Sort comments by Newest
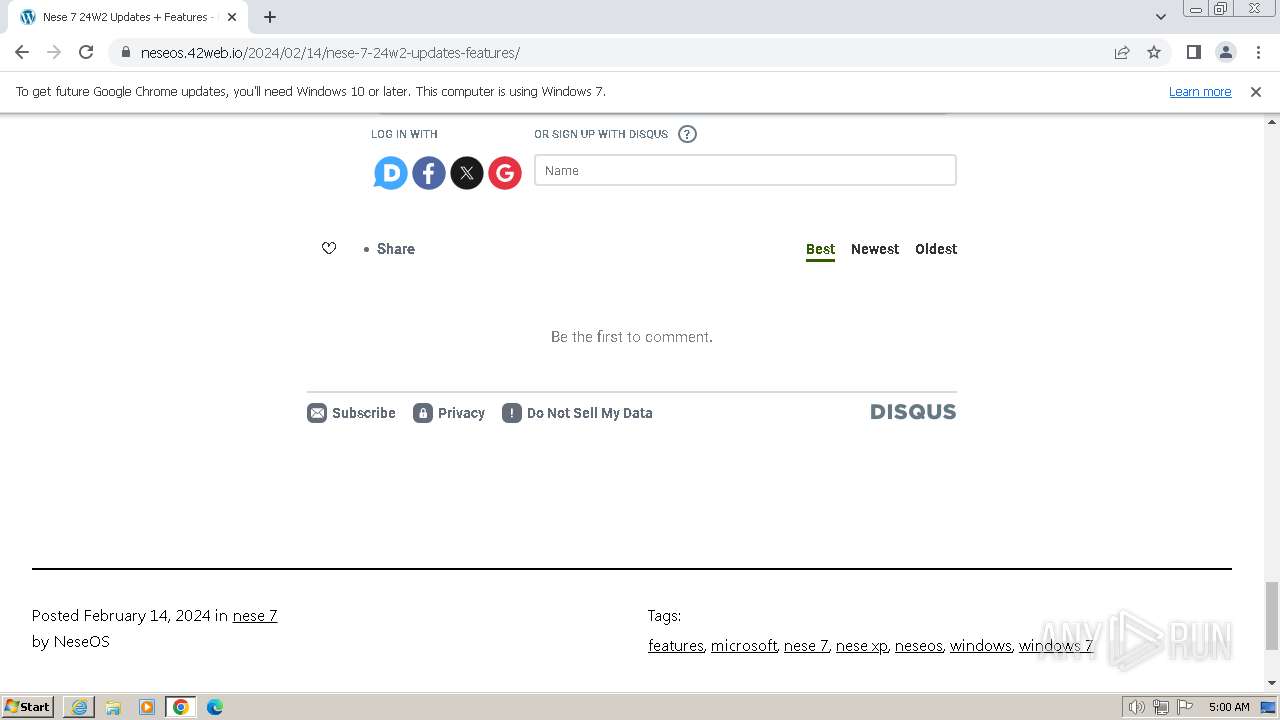 tap(875, 249)
